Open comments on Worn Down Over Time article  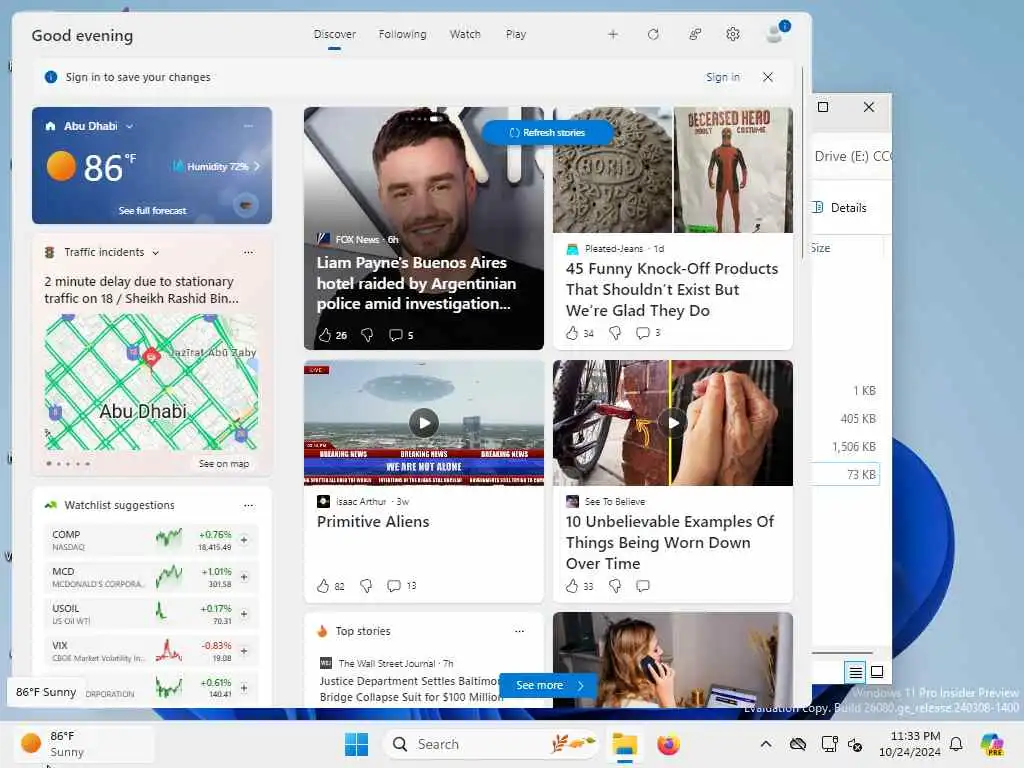pyautogui.click(x=643, y=586)
